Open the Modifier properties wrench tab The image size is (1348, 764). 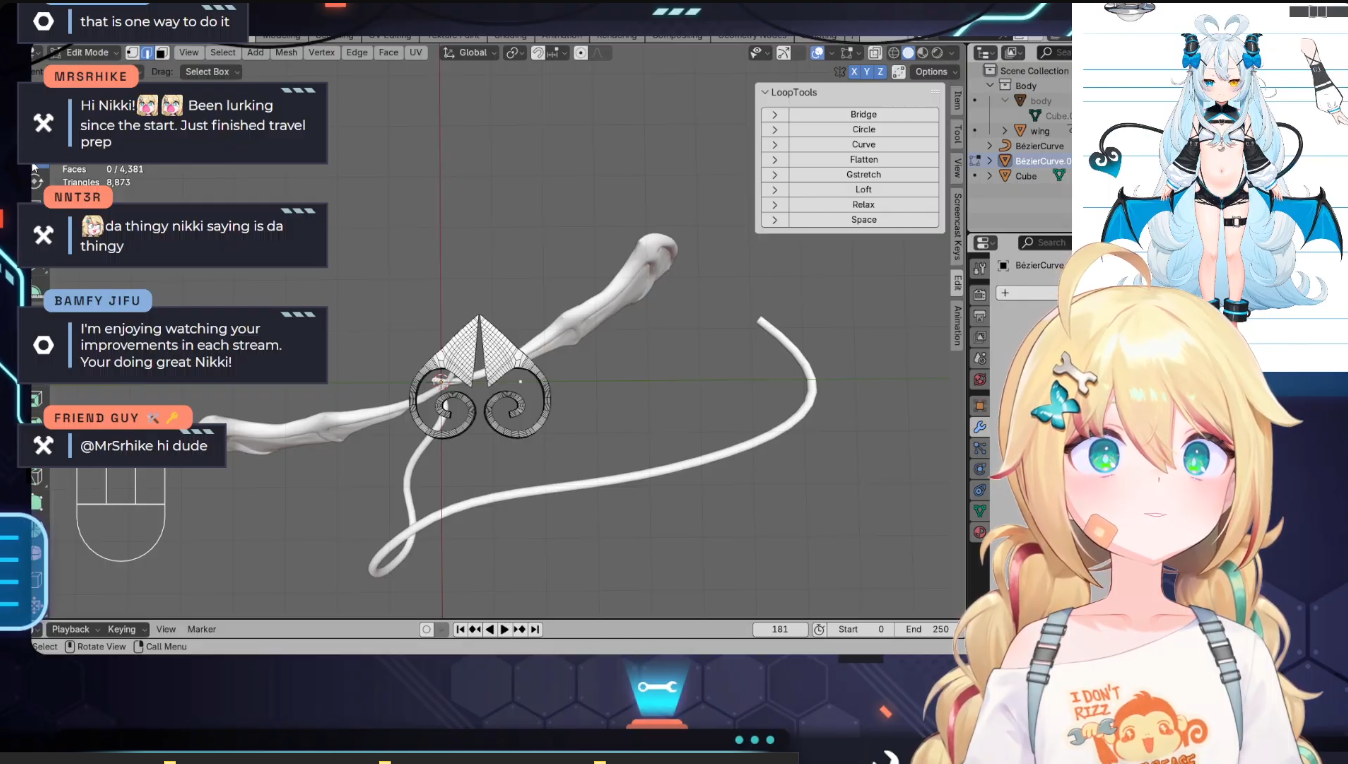[980, 427]
